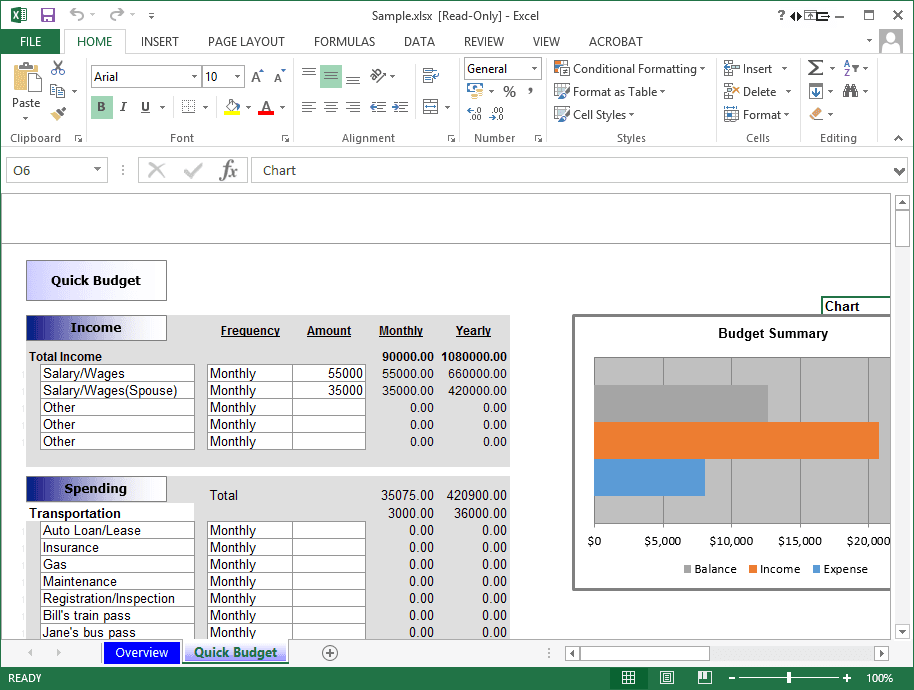Open the font size 10 dropdown
This screenshot has width=914, height=690.
tap(237, 76)
